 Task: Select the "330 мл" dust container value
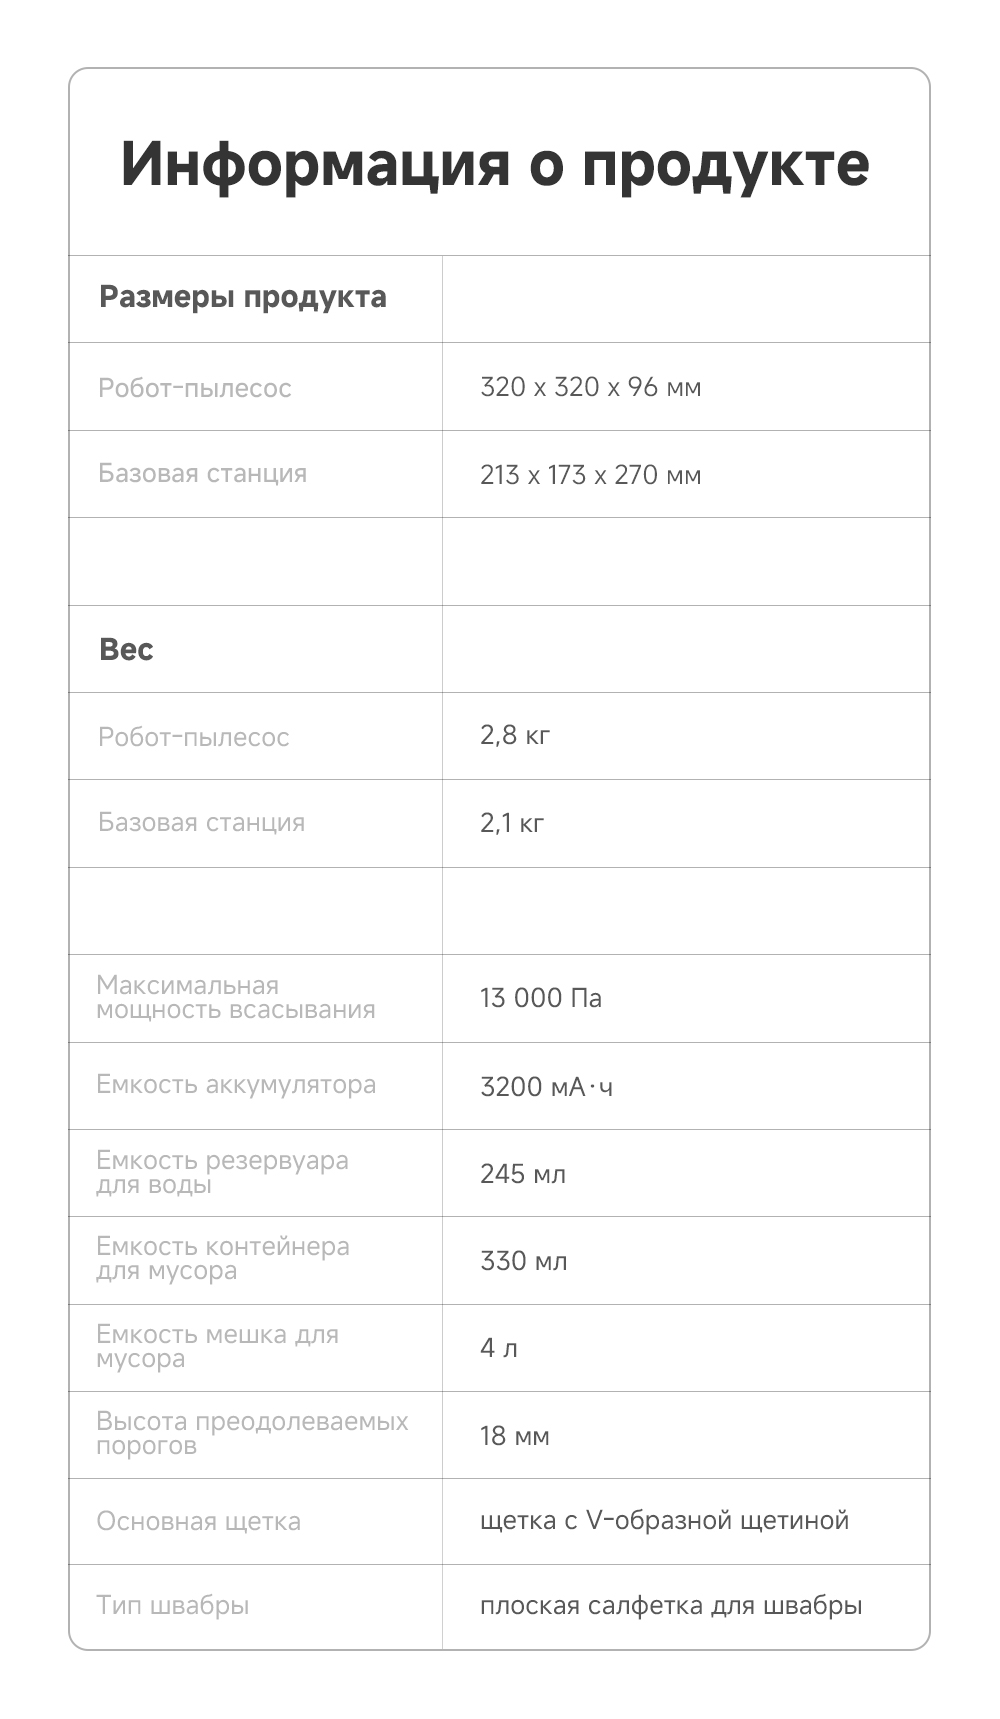tap(523, 1260)
